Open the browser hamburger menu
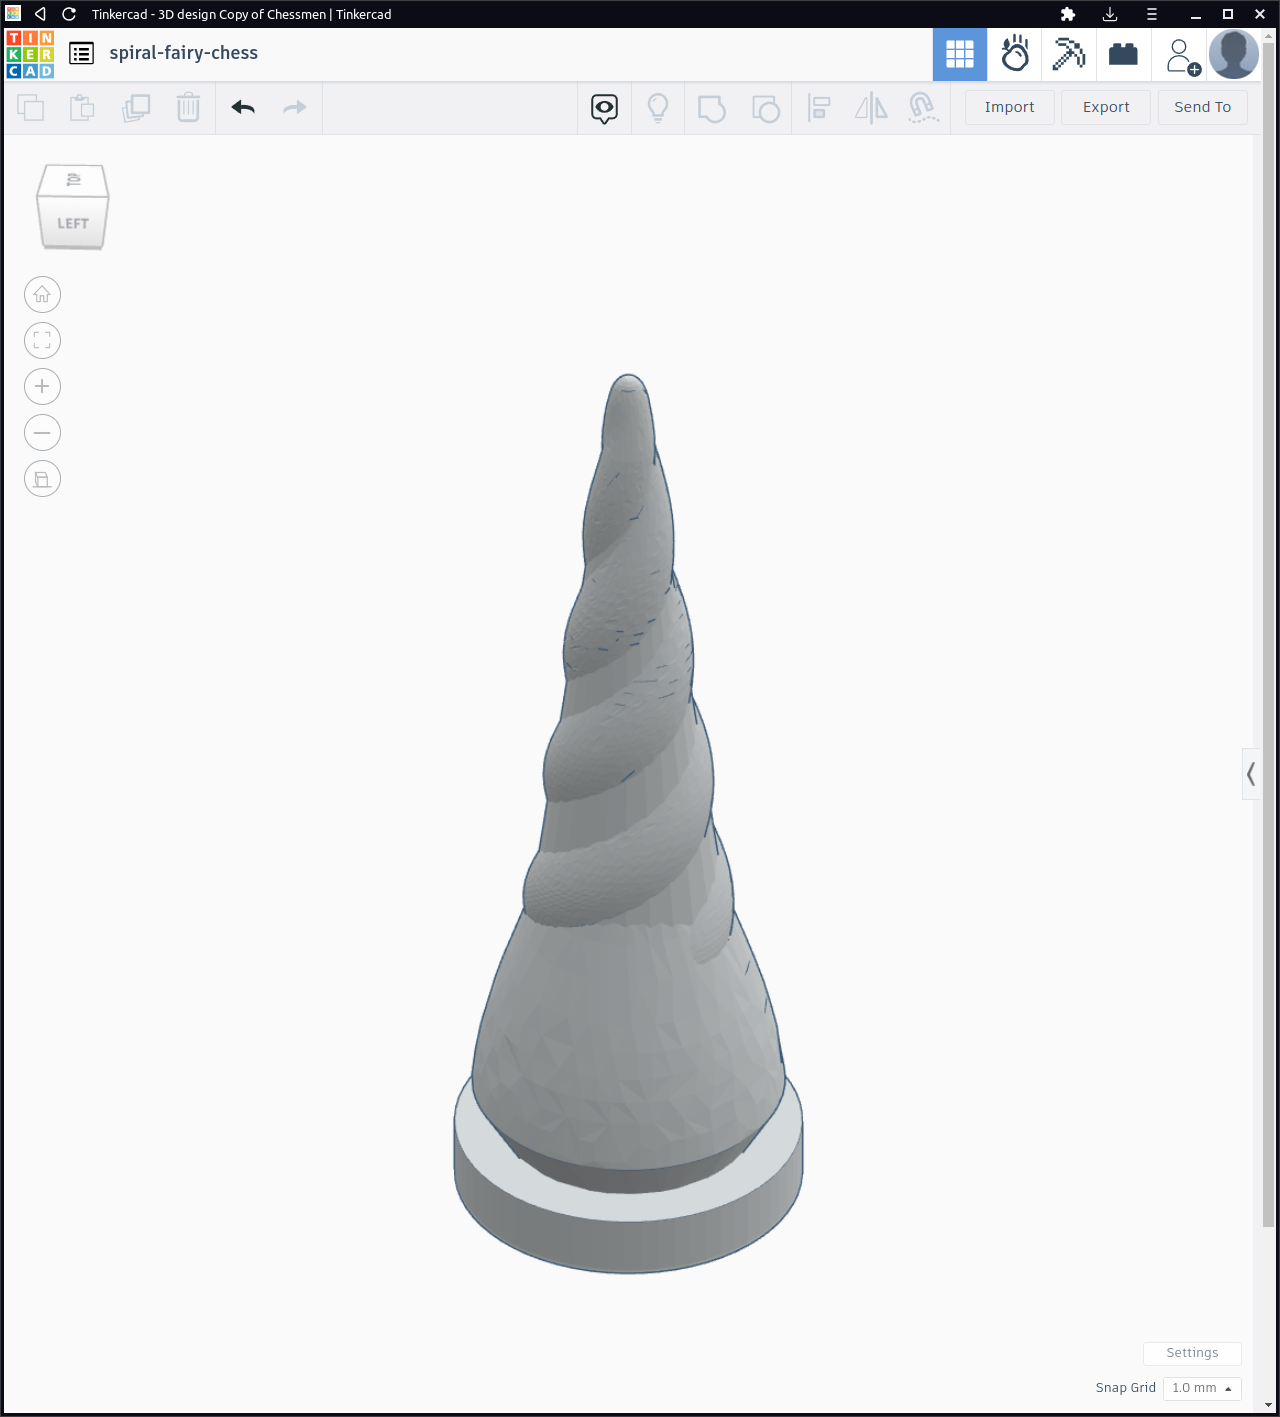This screenshot has height=1417, width=1280. (x=1151, y=14)
